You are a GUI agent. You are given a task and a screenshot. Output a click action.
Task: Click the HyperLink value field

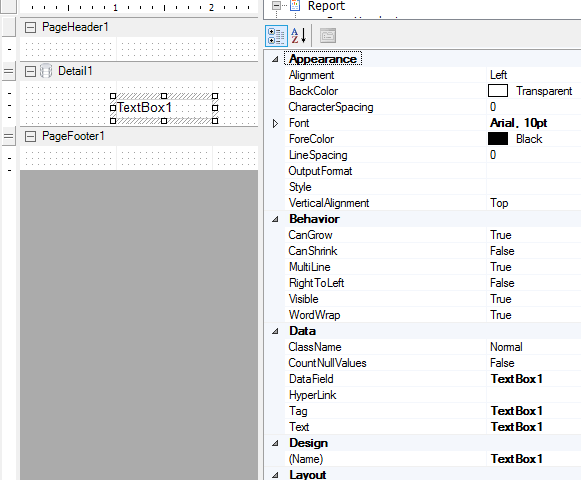pyautogui.click(x=534, y=395)
